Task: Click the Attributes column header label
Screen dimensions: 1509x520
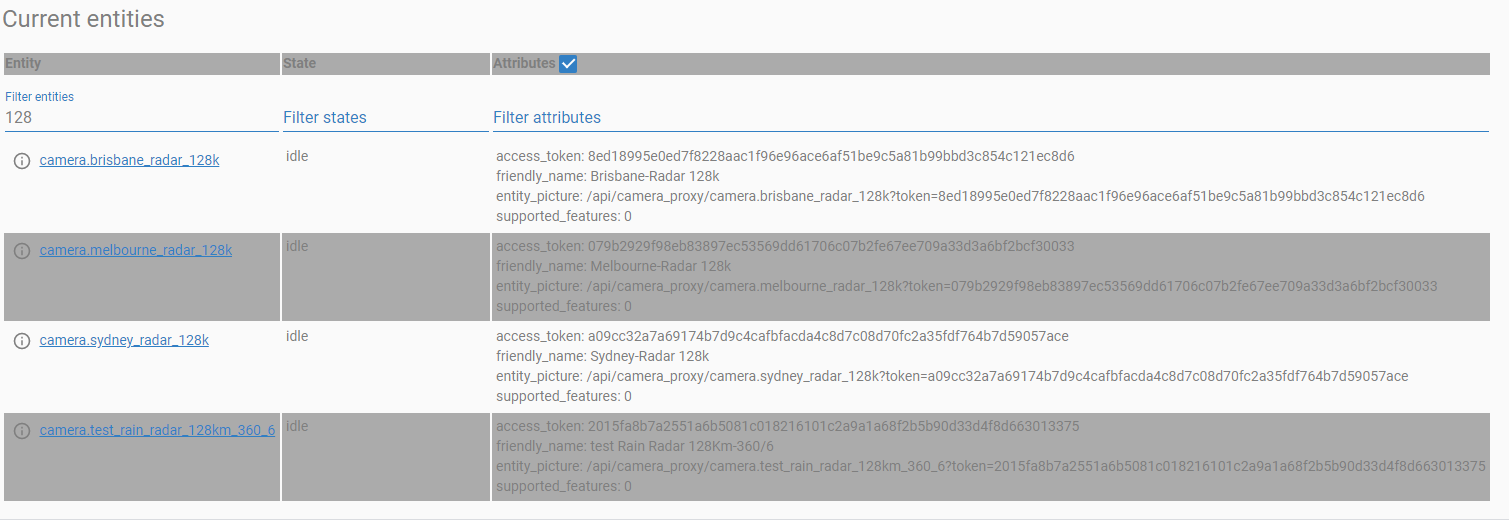Action: 524,63
